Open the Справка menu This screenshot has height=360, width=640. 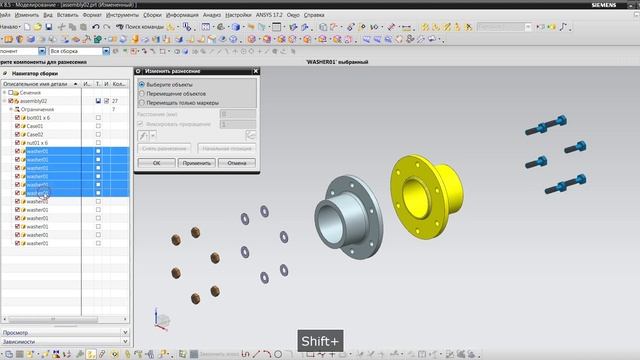314,15
